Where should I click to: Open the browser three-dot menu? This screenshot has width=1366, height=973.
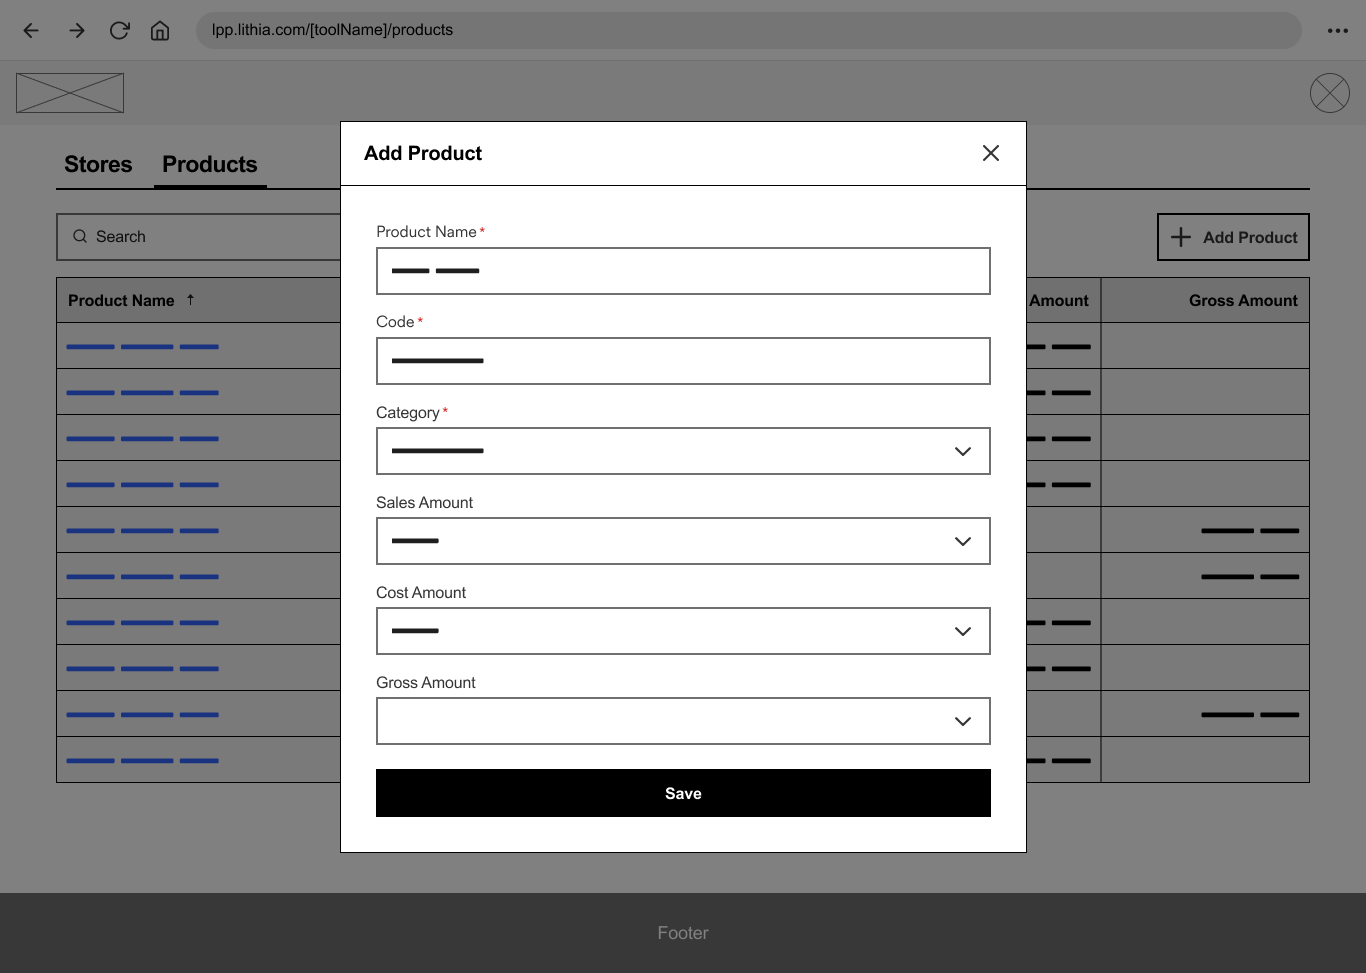tap(1337, 30)
